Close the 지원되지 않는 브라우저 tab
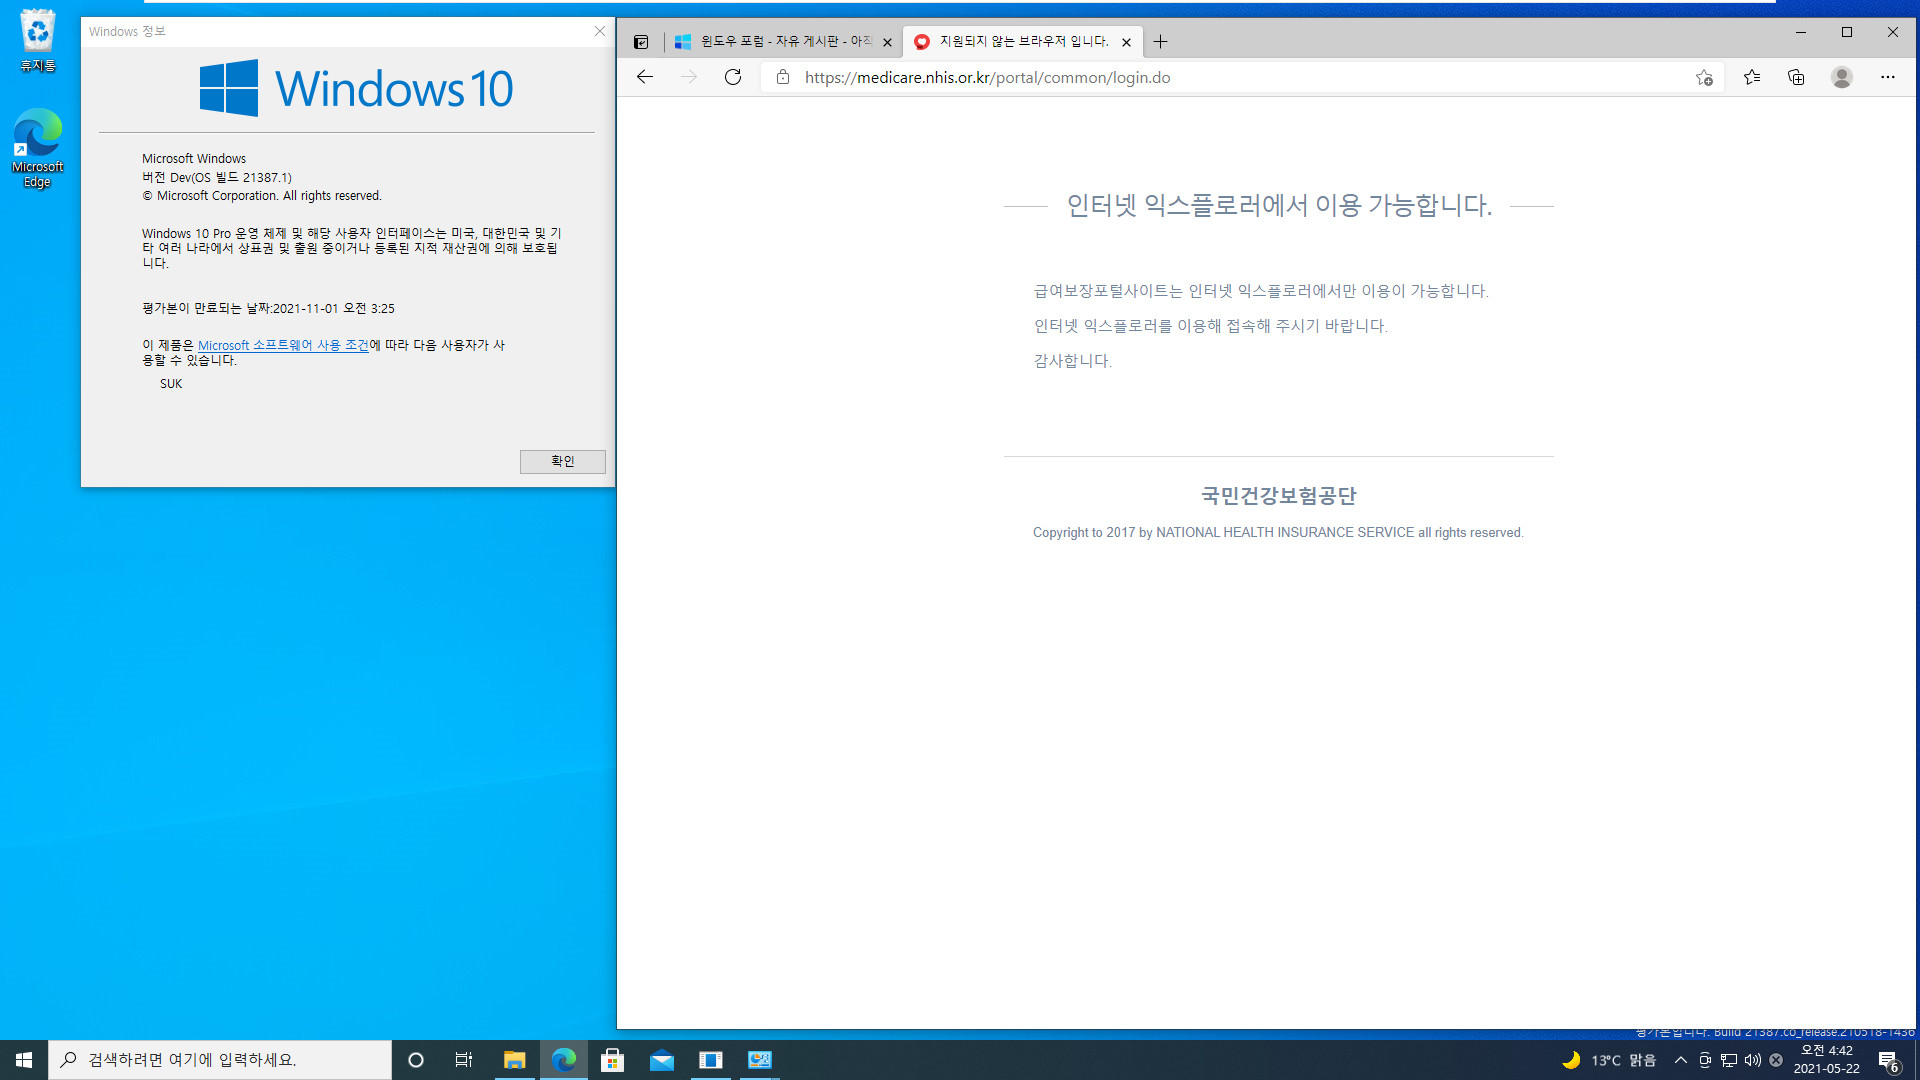1920x1080 pixels. point(1127,42)
